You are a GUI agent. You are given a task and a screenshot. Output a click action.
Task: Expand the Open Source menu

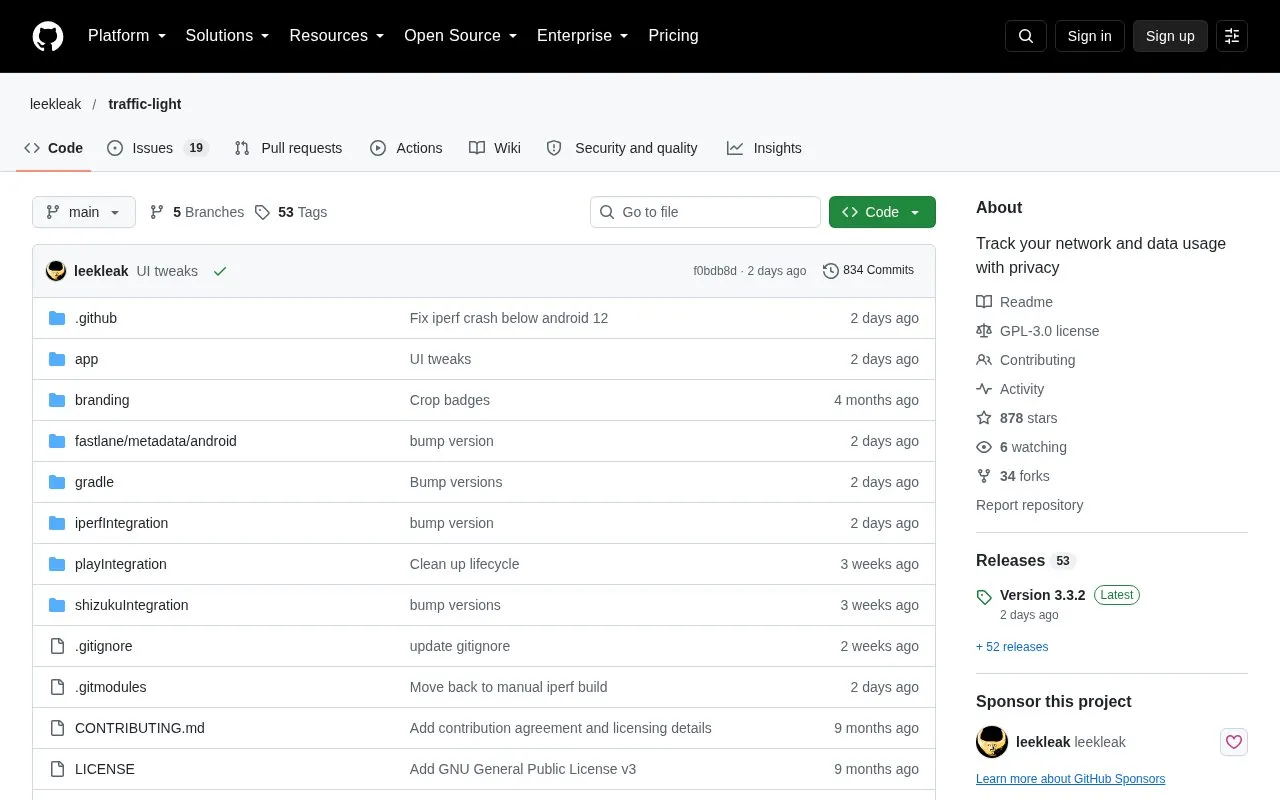461,36
